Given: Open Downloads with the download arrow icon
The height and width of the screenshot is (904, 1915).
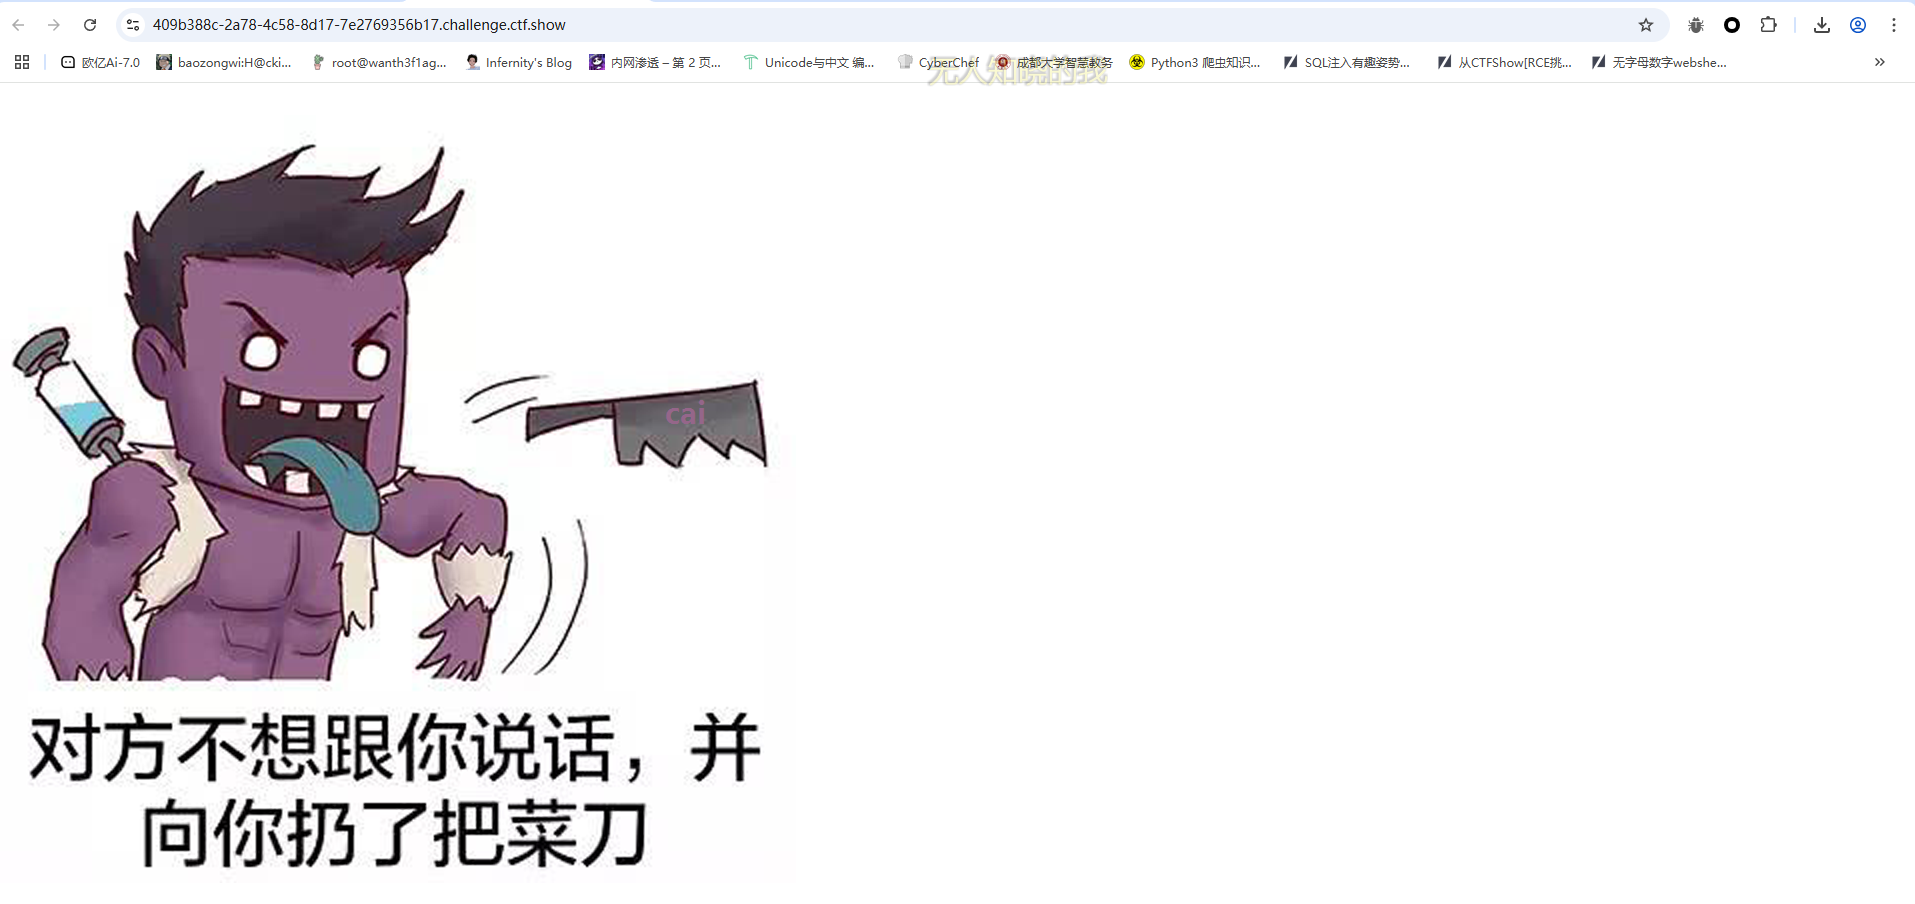Looking at the screenshot, I should pyautogui.click(x=1822, y=24).
